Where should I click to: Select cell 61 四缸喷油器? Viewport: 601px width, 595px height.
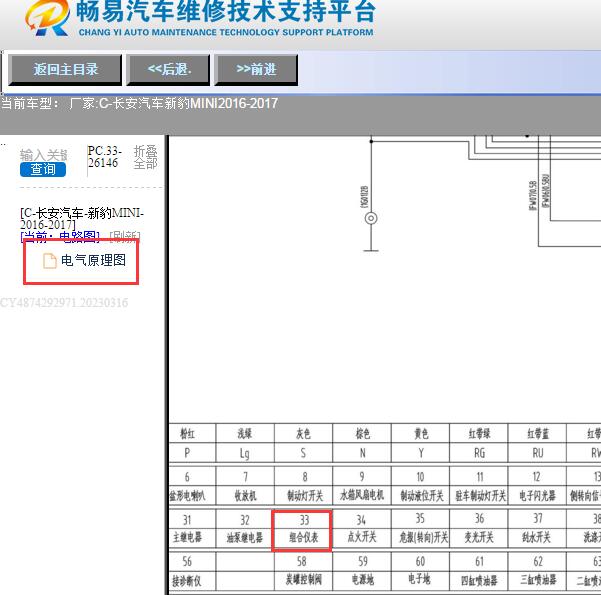(479, 571)
